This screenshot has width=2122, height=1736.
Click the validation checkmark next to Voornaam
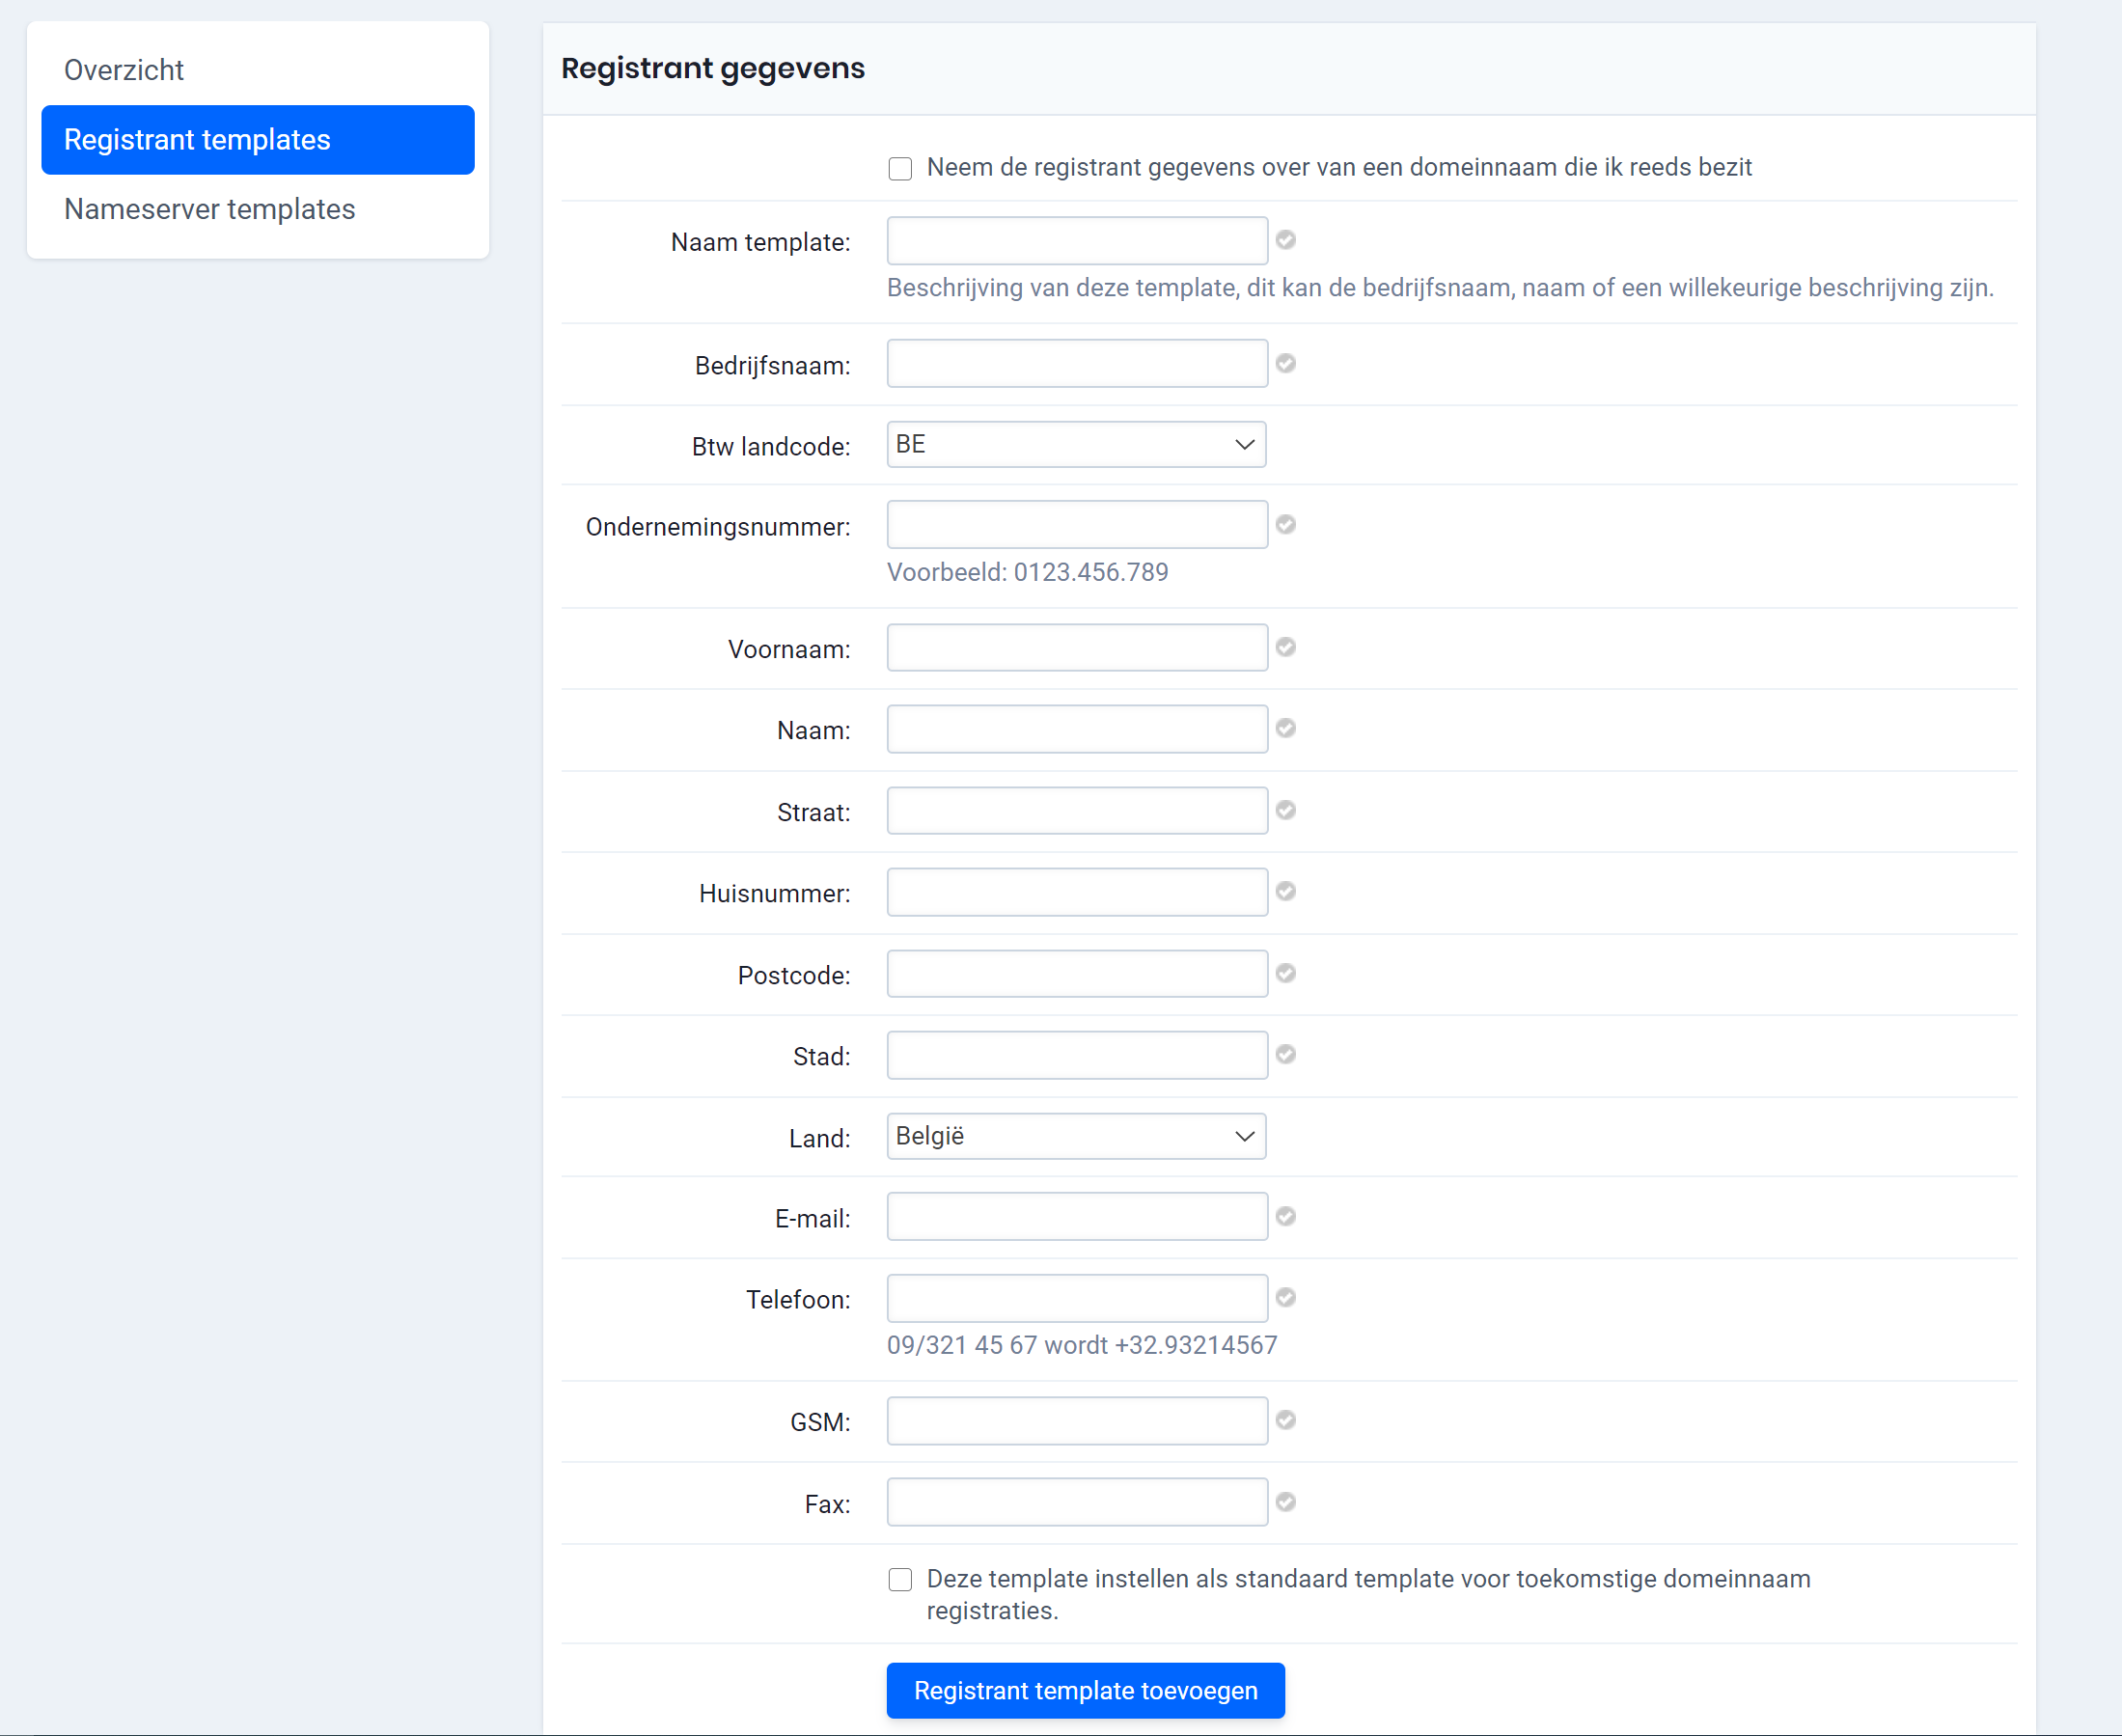tap(1286, 647)
